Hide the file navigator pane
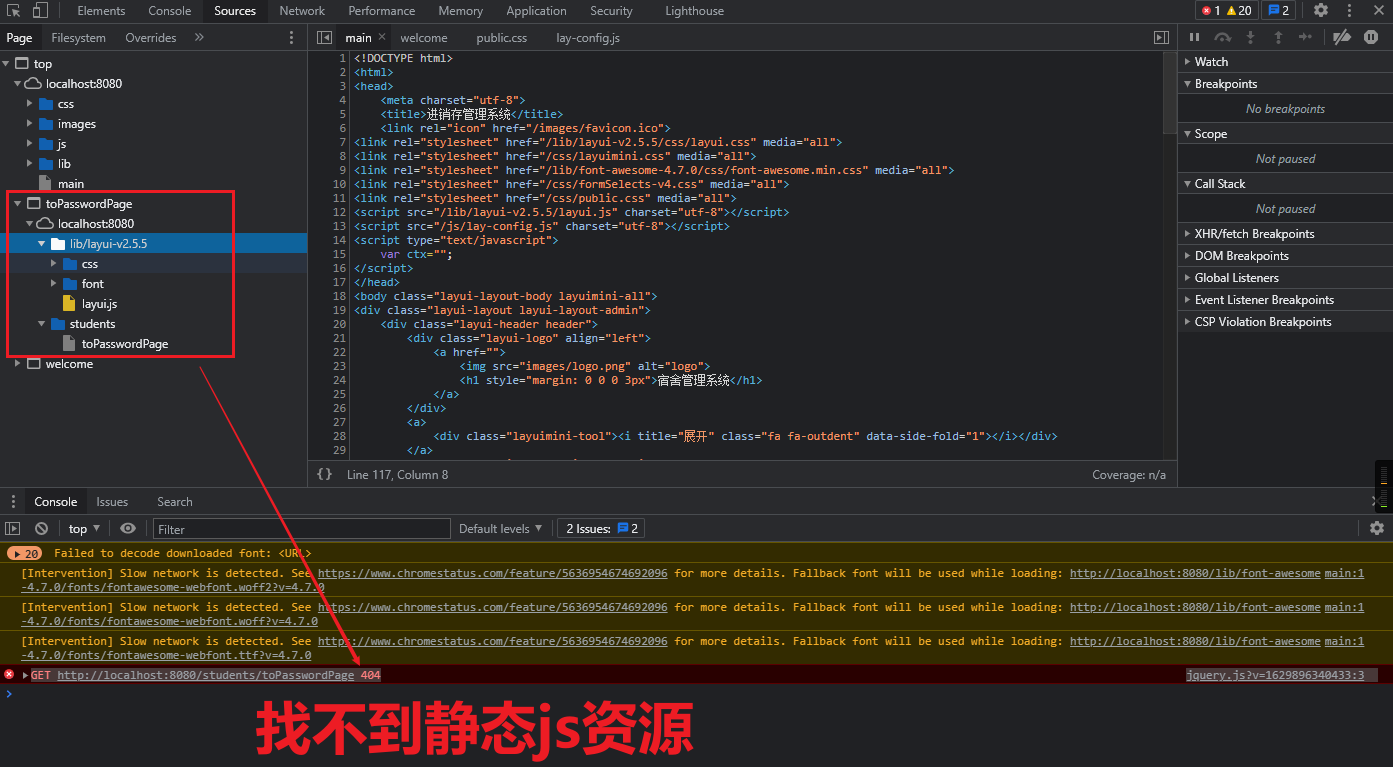Viewport: 1393px width, 767px height. point(324,37)
